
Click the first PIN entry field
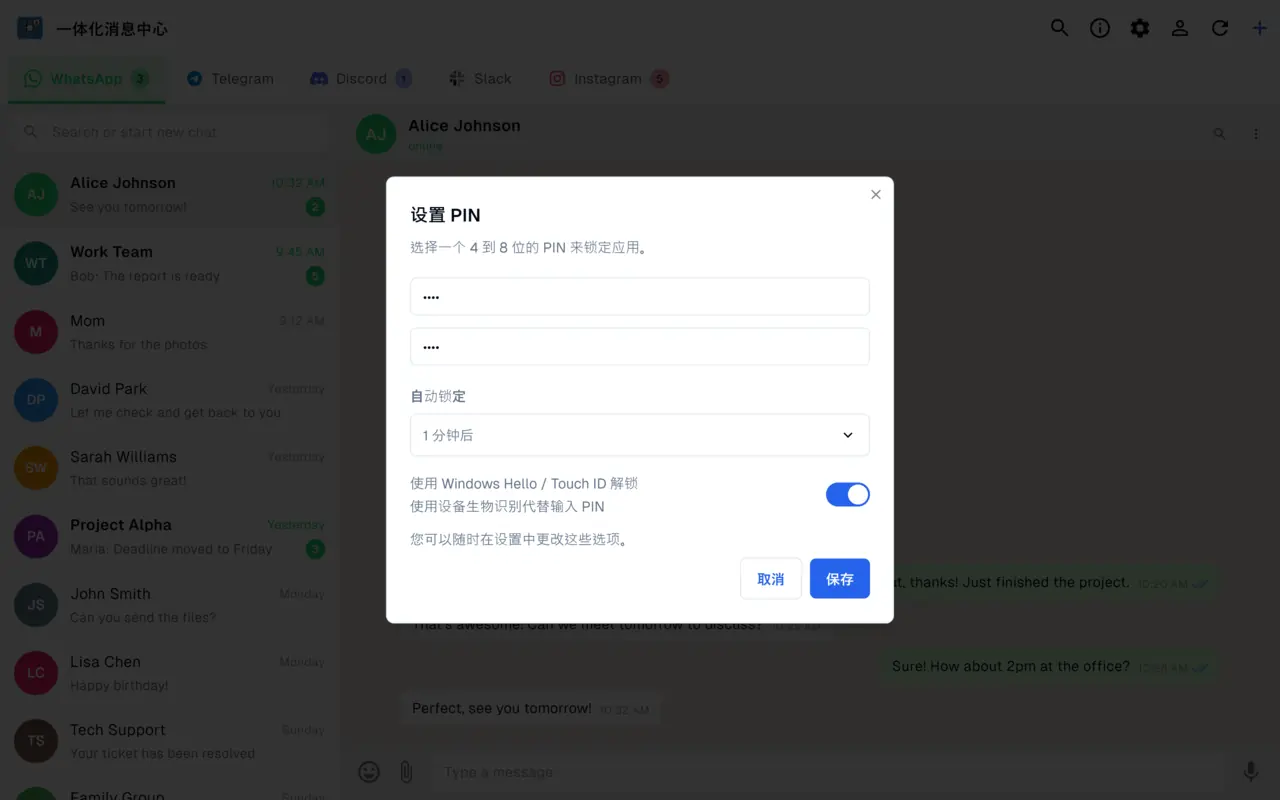pyautogui.click(x=640, y=297)
